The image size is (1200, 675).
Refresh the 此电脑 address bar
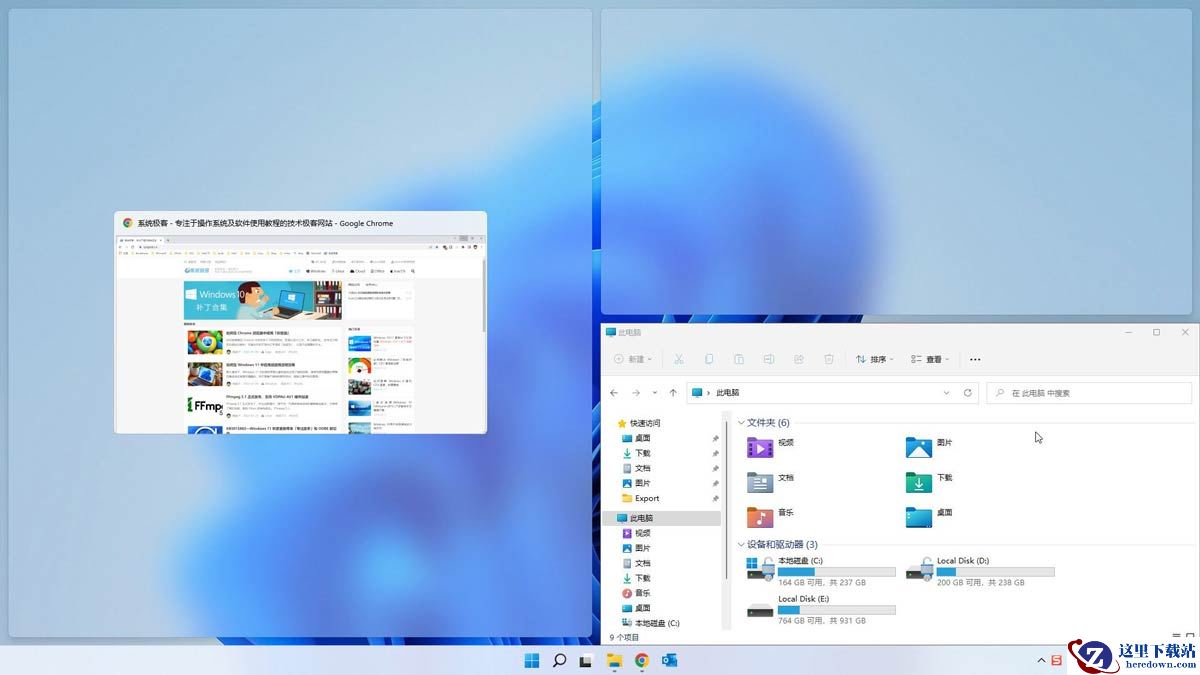click(x=967, y=393)
